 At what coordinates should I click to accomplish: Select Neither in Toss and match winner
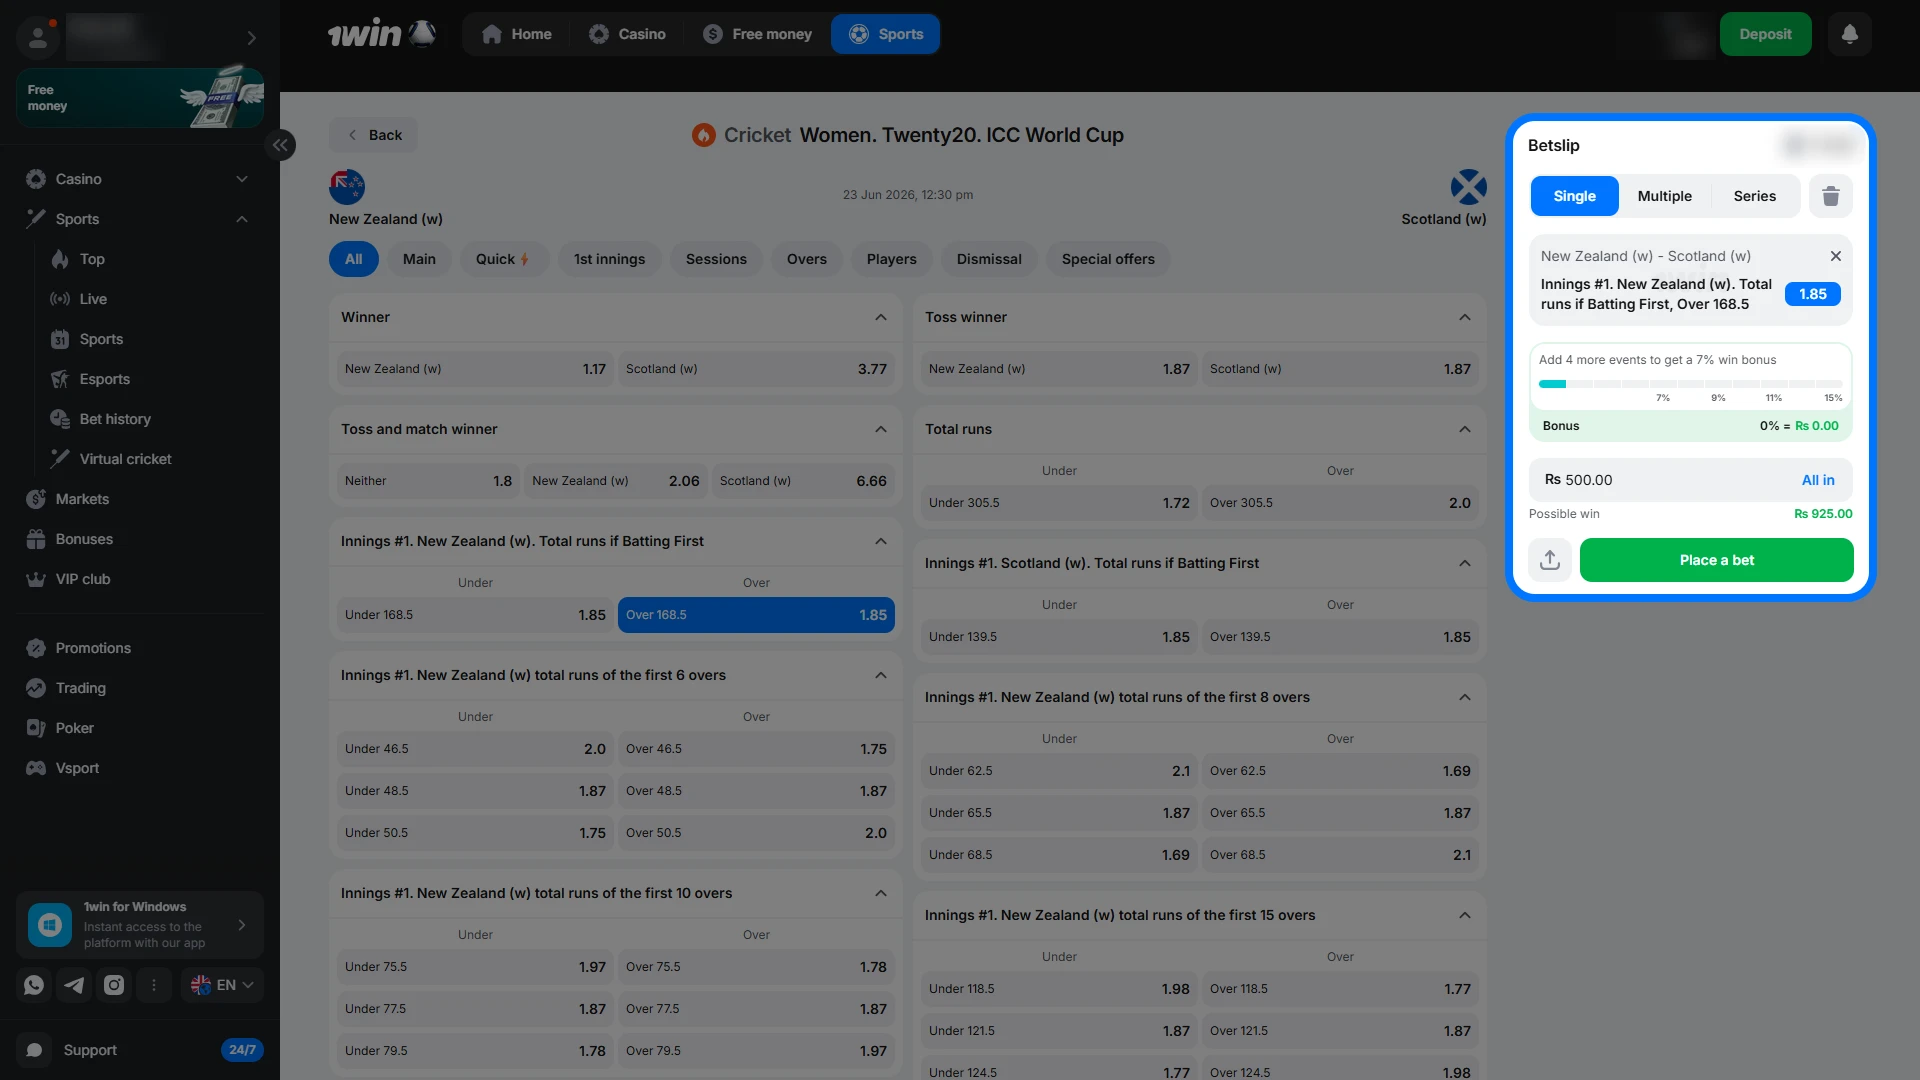coord(428,481)
